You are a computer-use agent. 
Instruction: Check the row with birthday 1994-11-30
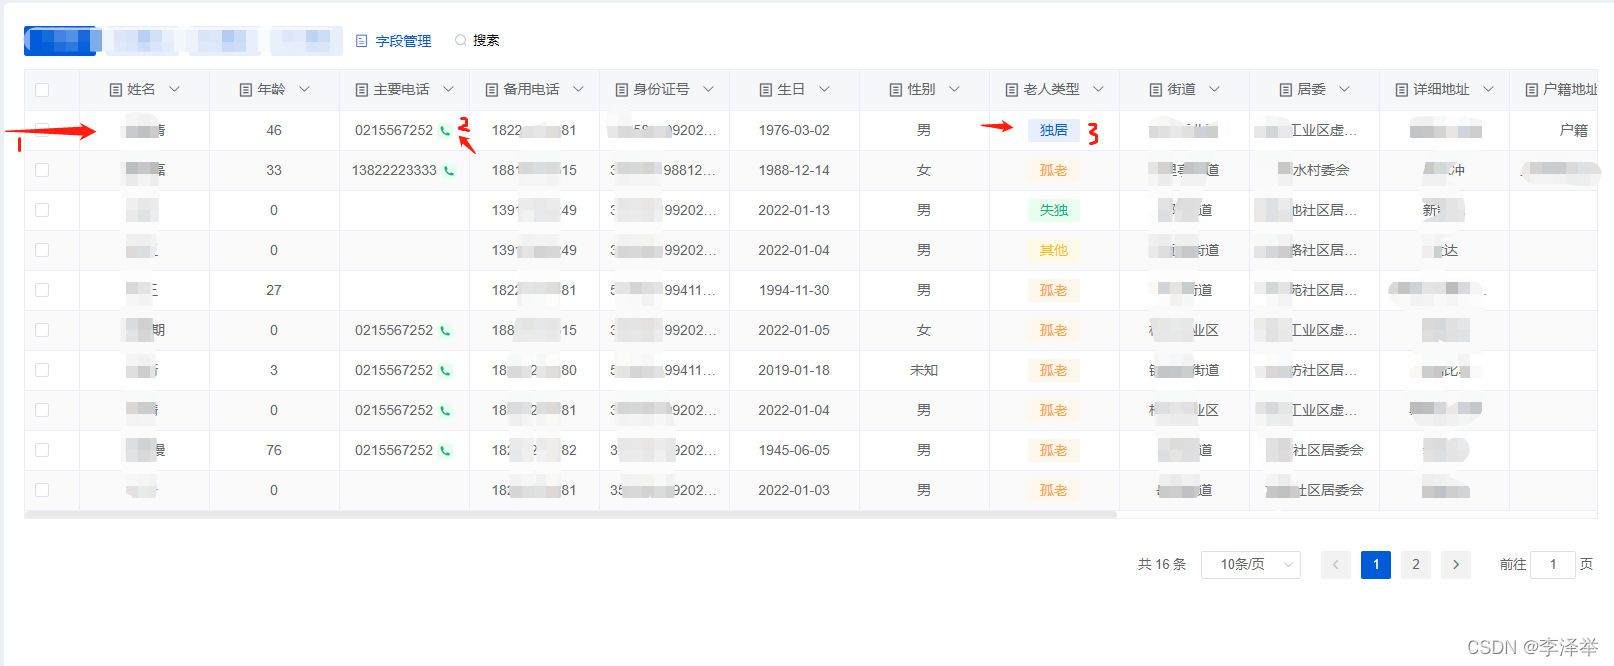[x=42, y=290]
